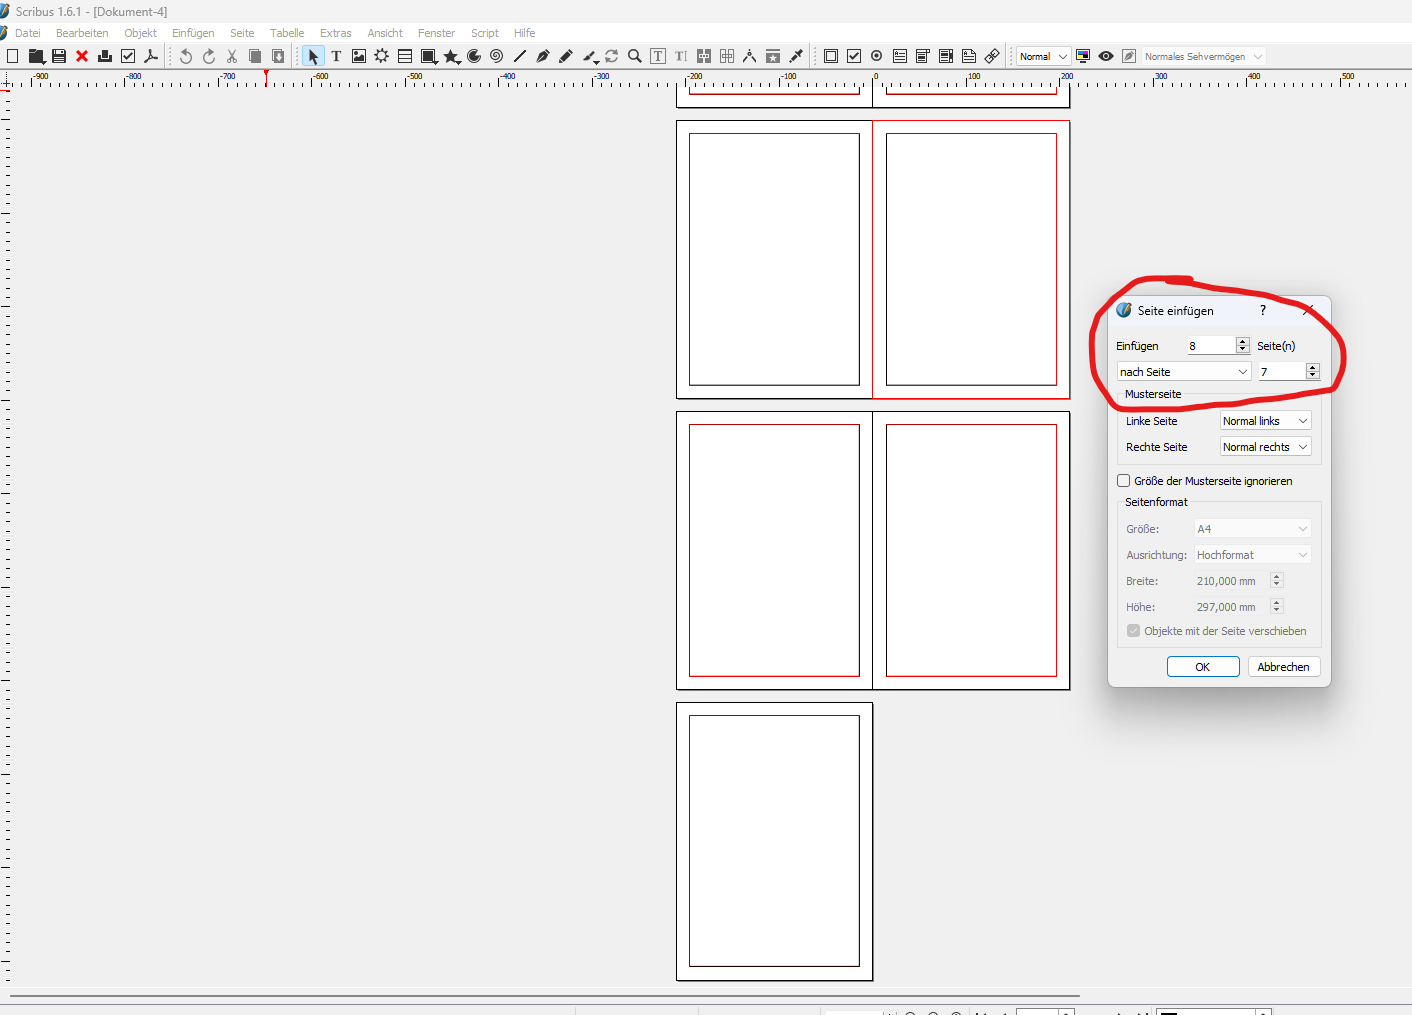Click the Abbrechen button
The width and height of the screenshot is (1412, 1015).
1283,667
